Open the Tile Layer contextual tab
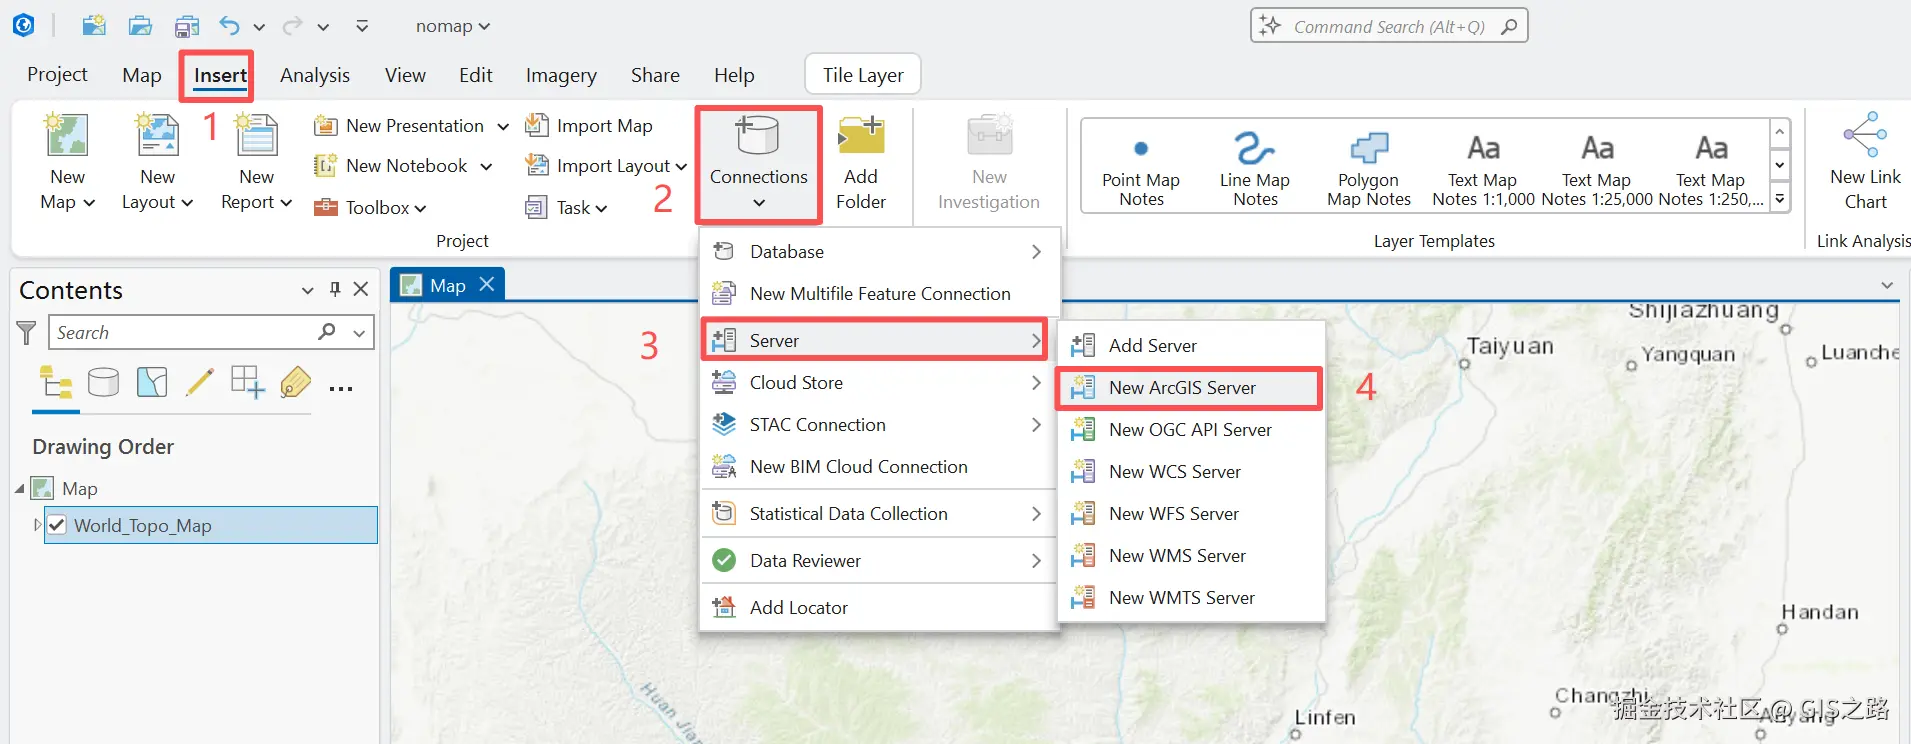 tap(863, 75)
